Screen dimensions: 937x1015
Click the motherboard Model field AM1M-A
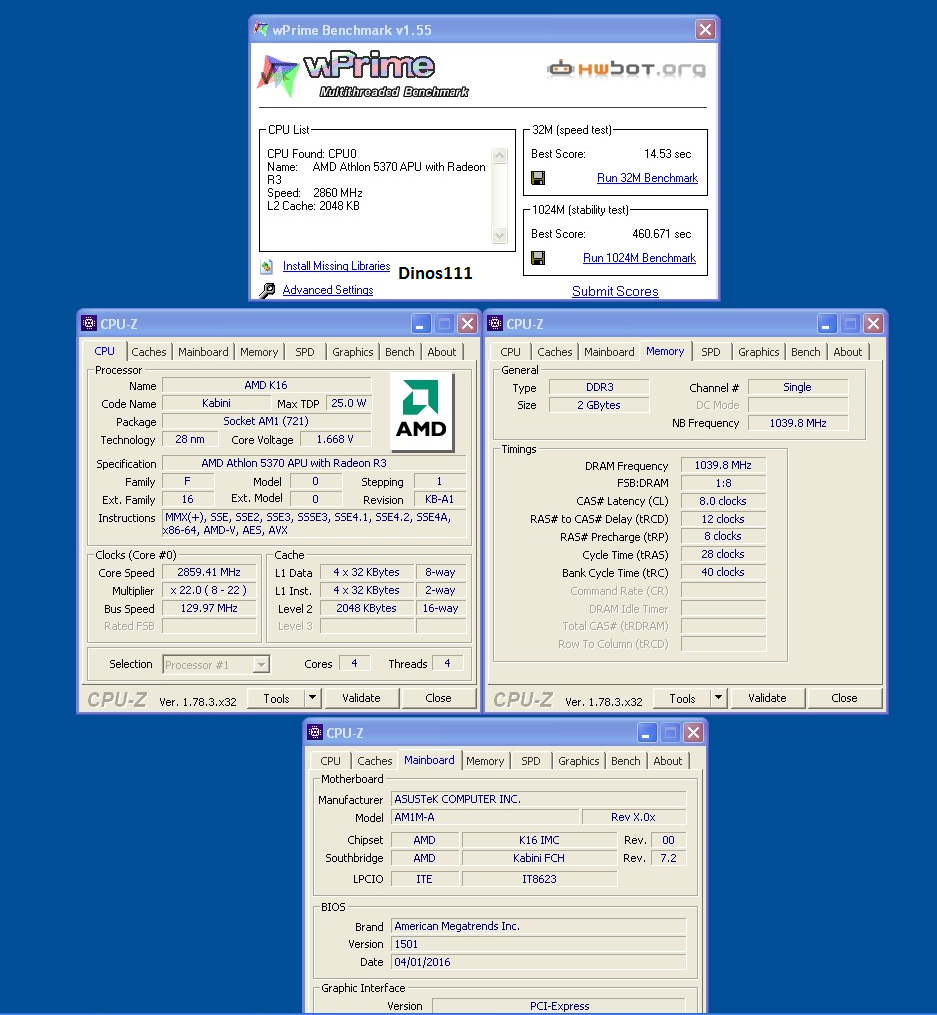pos(485,818)
